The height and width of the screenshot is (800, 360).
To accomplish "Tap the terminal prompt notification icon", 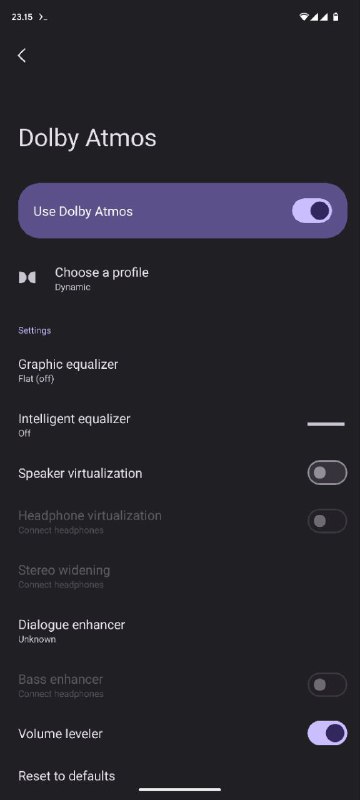I will click(x=43, y=17).
